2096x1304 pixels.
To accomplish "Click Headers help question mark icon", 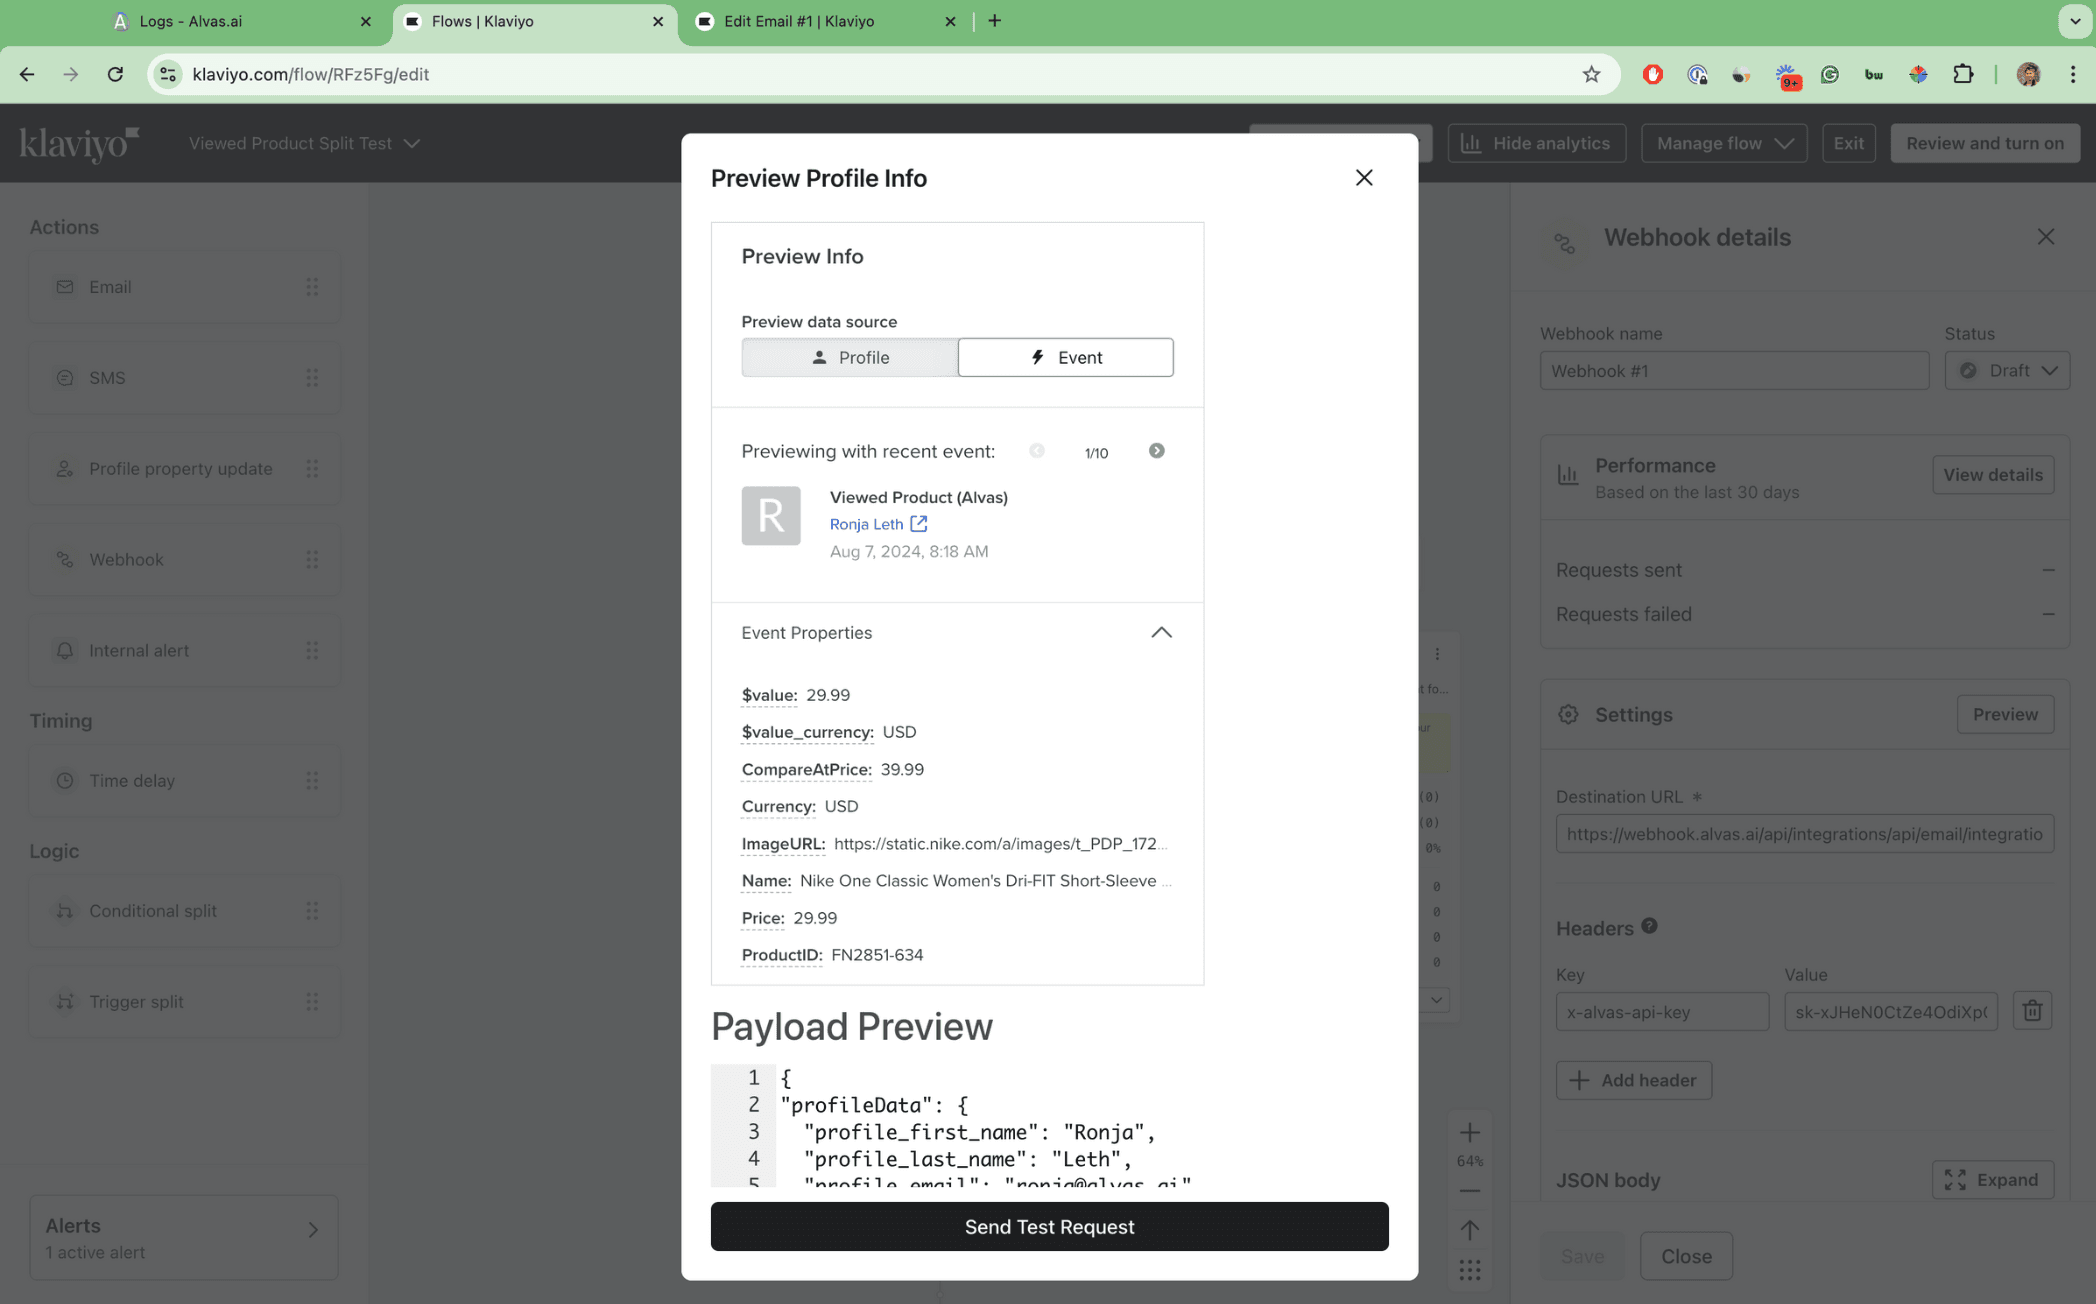I will [x=1649, y=926].
